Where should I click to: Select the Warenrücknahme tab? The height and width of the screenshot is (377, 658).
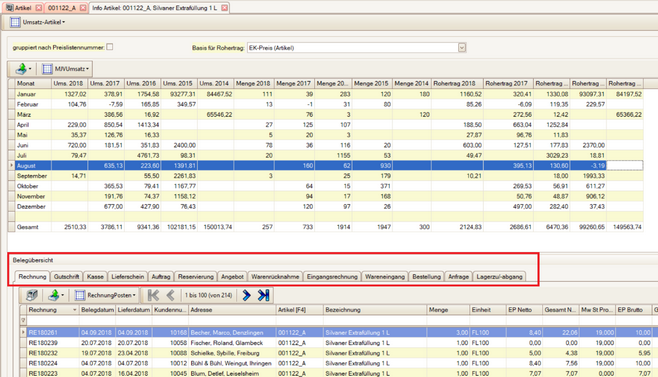tap(275, 277)
